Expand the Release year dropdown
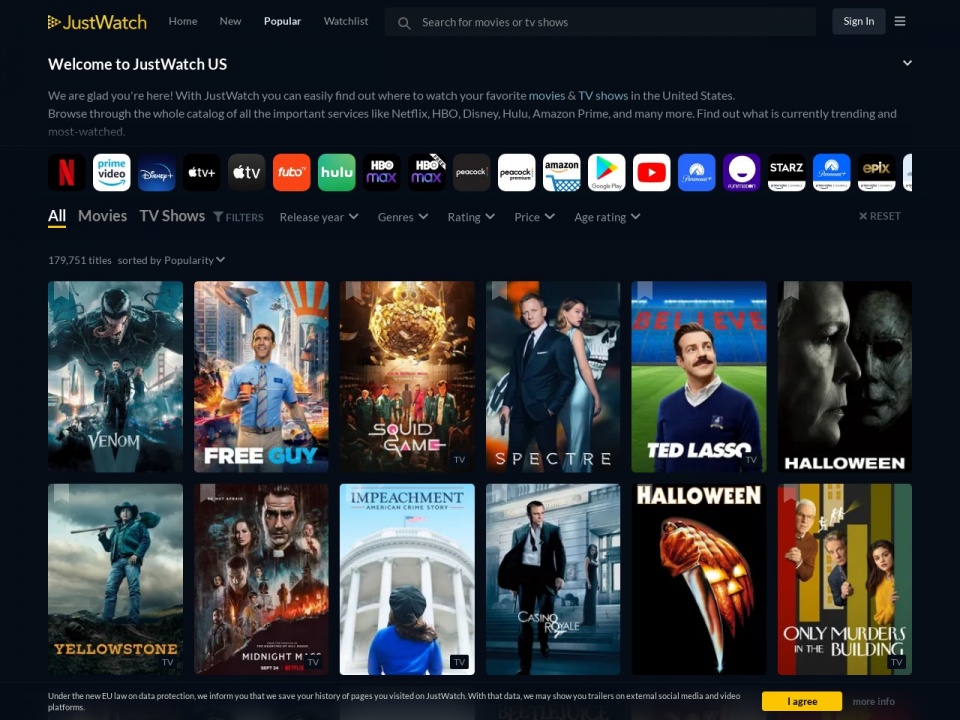The image size is (960, 720). click(x=319, y=217)
